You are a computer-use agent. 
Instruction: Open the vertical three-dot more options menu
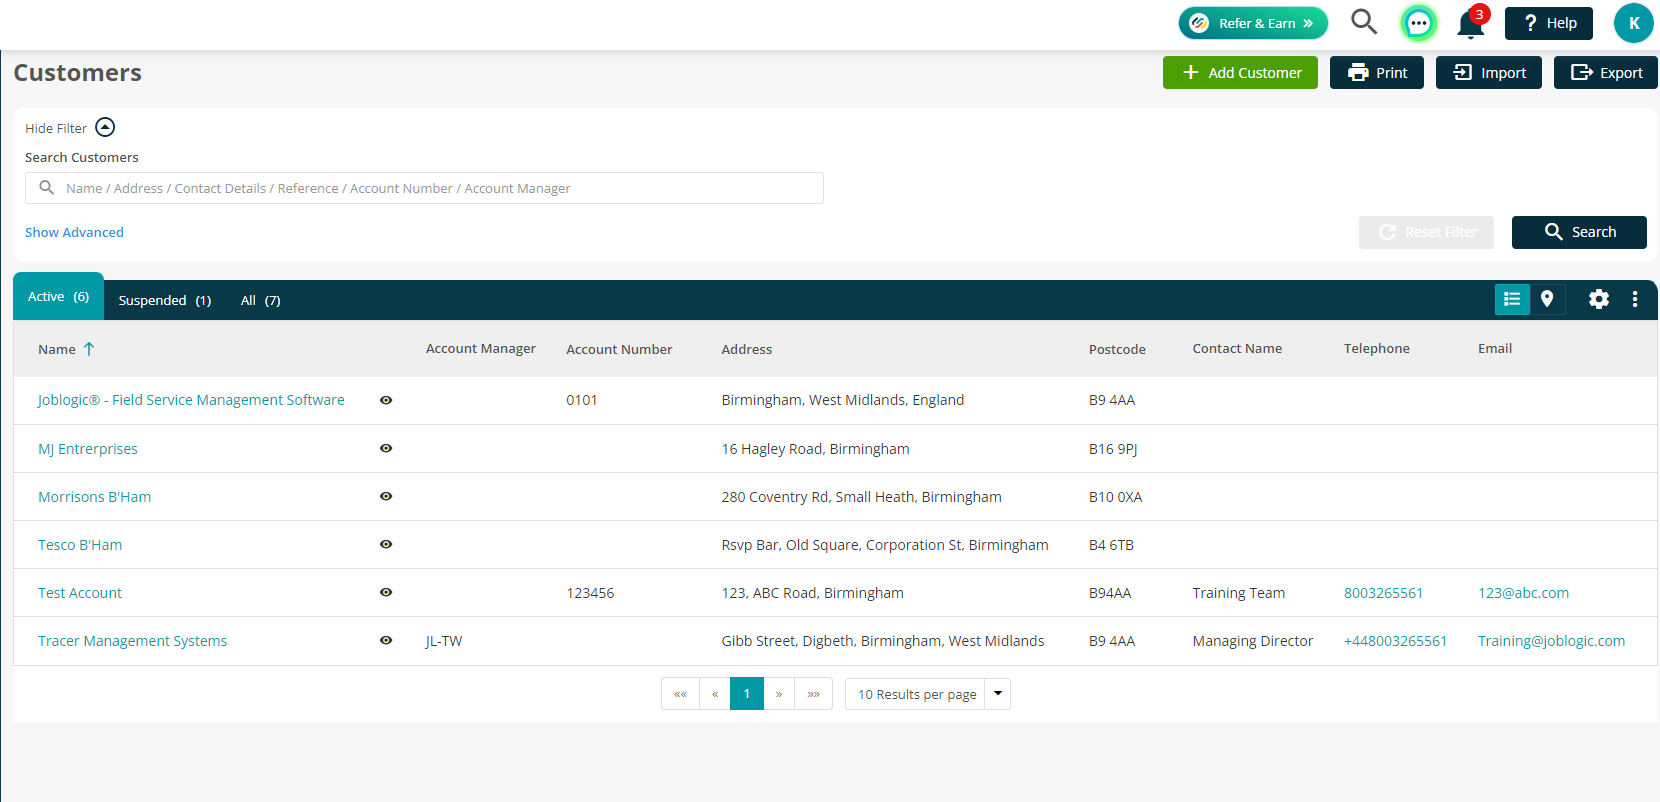pos(1635,299)
